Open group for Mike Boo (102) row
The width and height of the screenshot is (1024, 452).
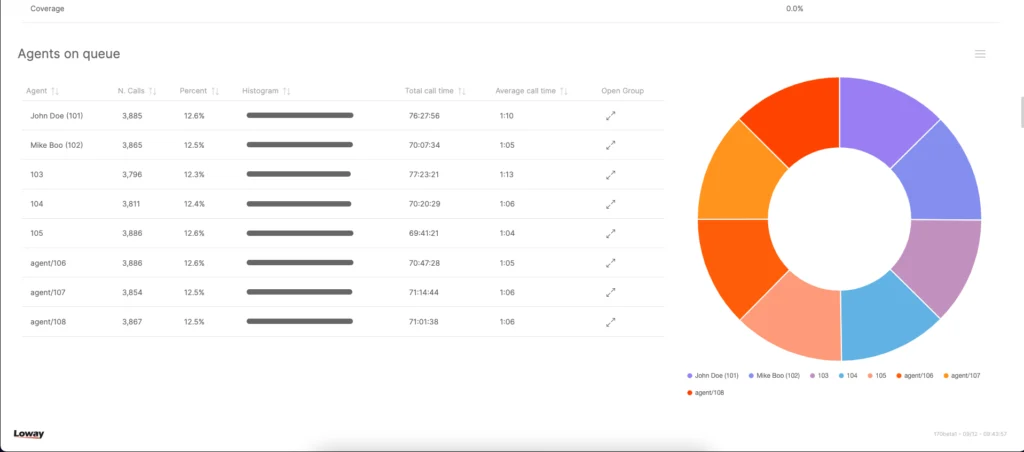tap(611, 145)
